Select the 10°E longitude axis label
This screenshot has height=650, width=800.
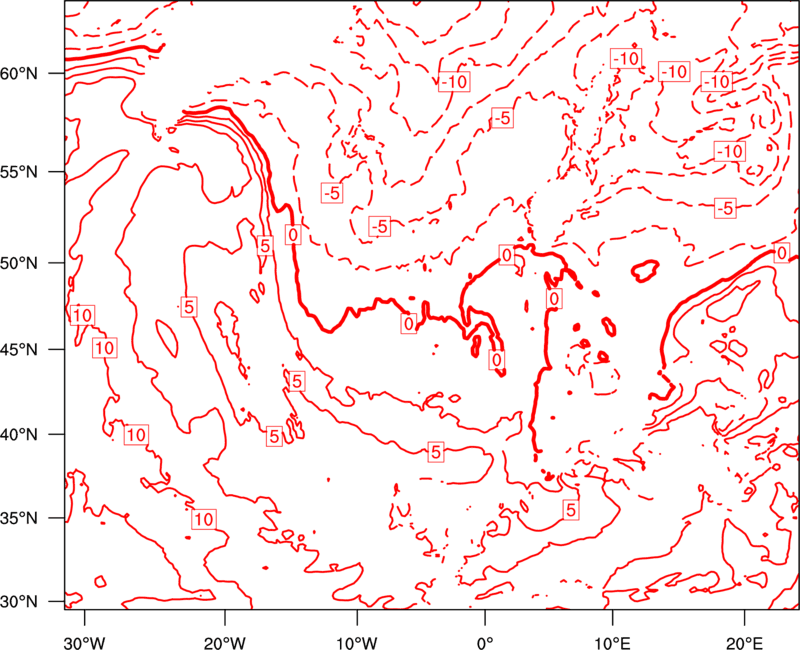(x=612, y=643)
